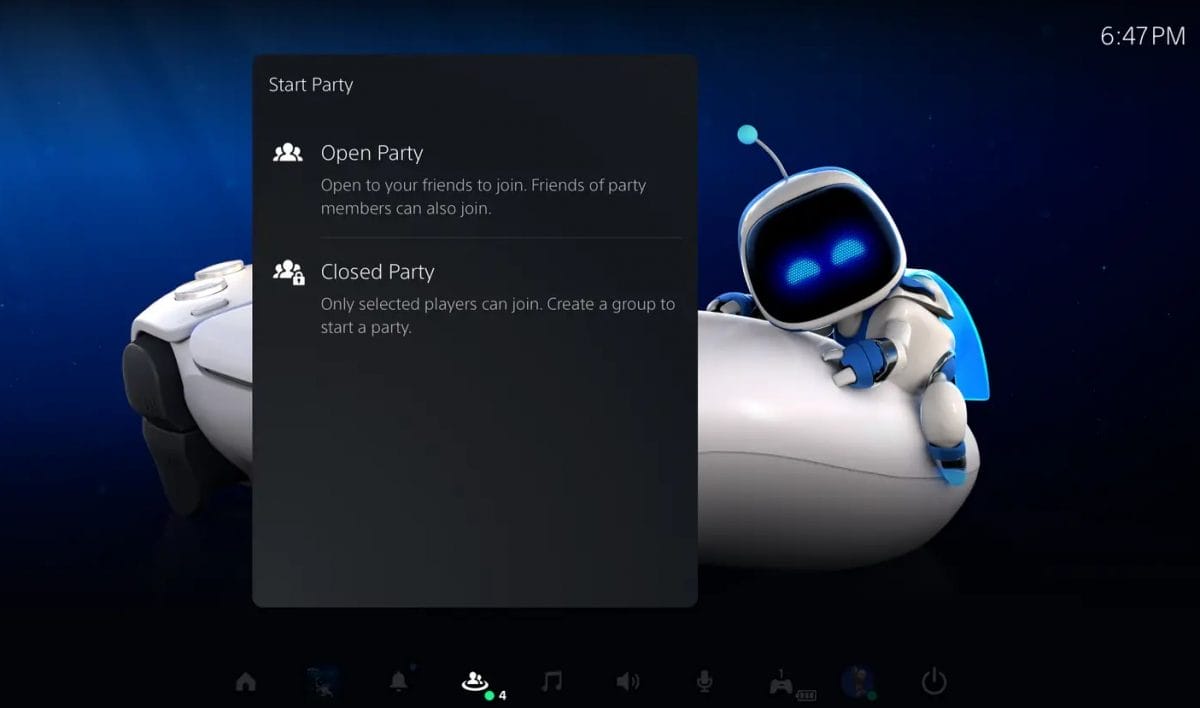Choose Closed Party for selected players only

377,271
